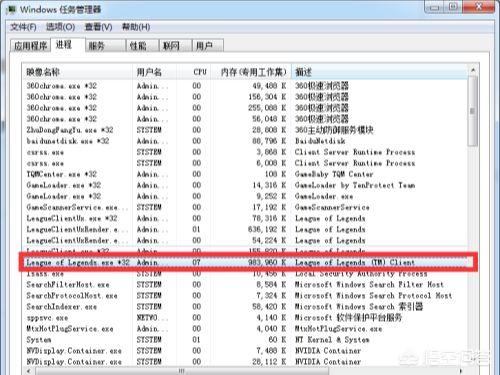Open the 性能 tab
The image size is (500, 375).
pyautogui.click(x=142, y=46)
